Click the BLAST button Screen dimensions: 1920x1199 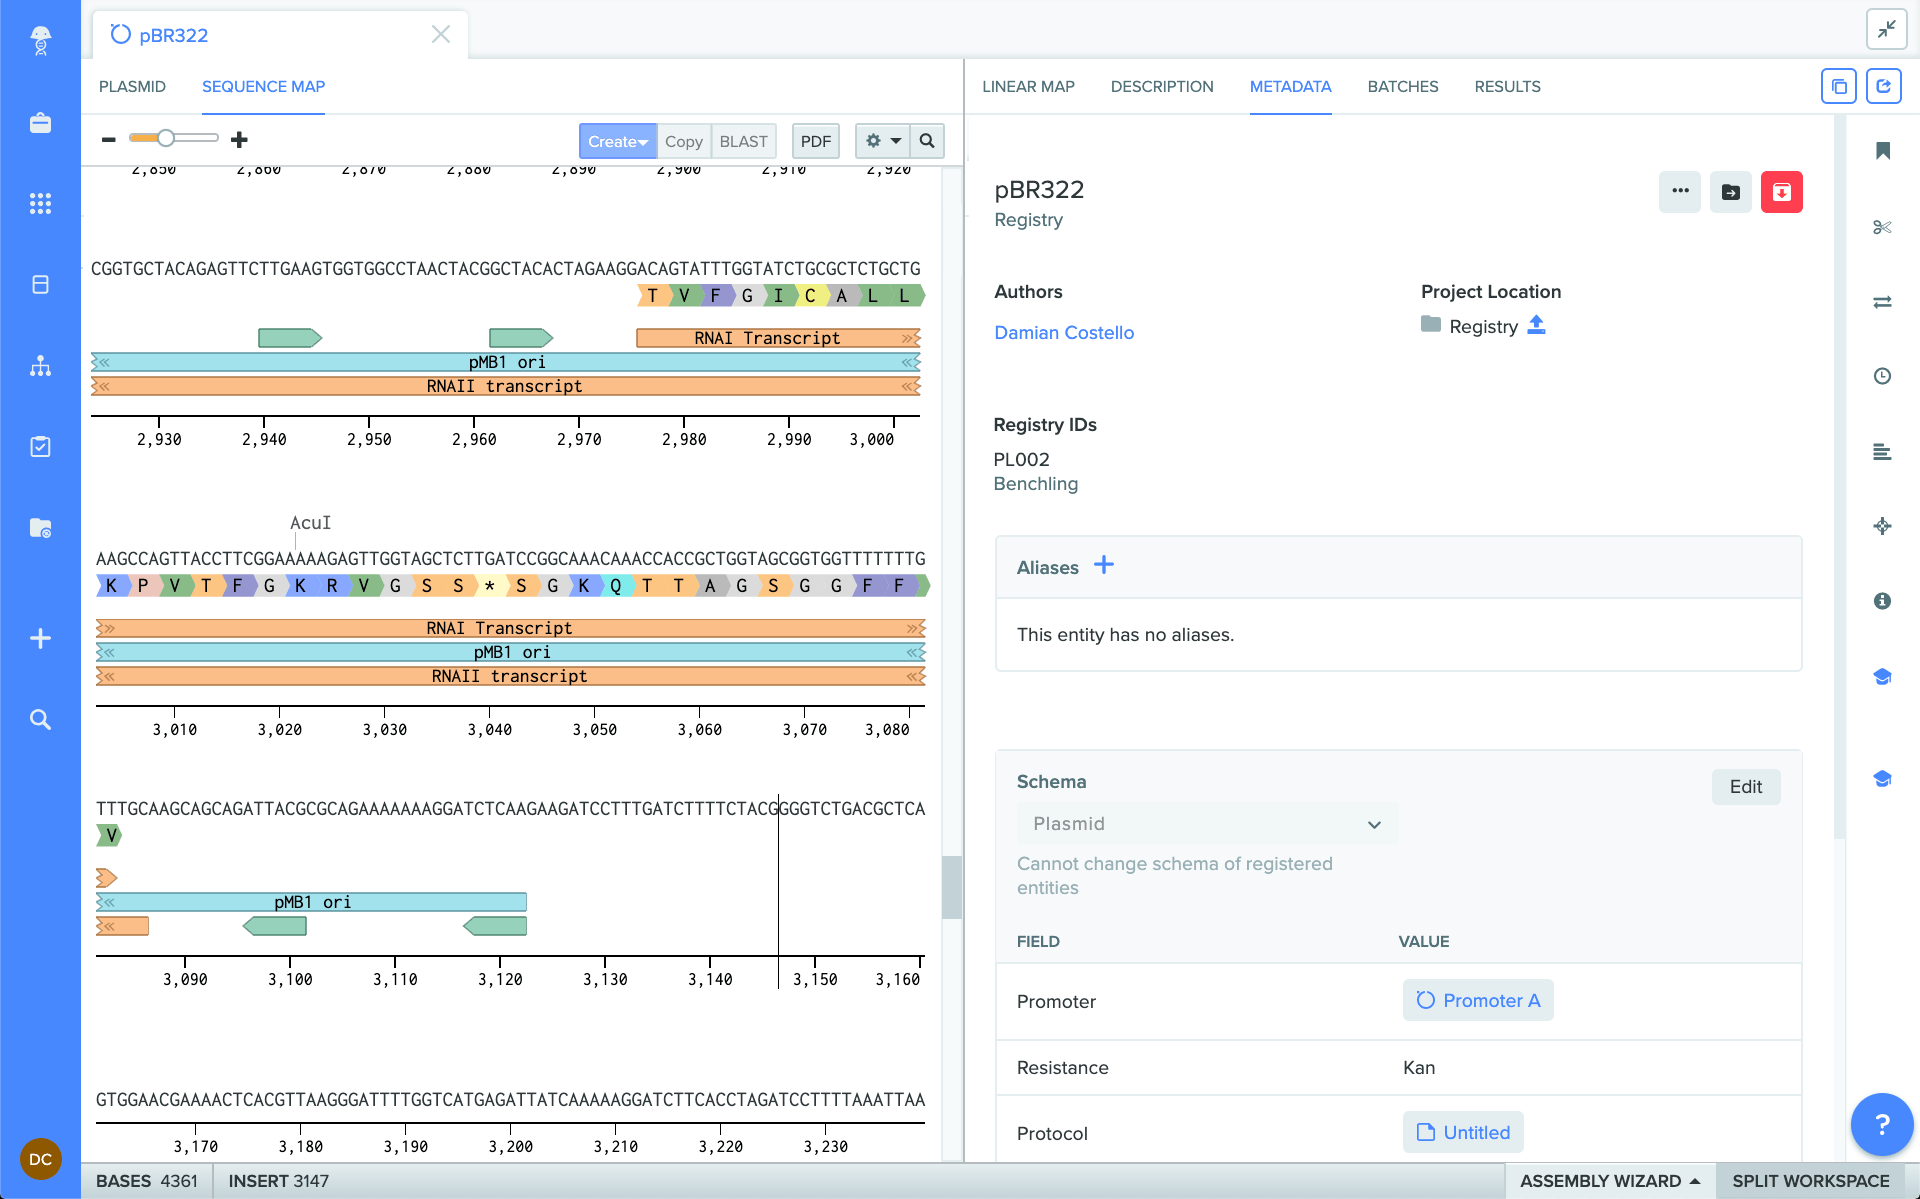coord(743,141)
